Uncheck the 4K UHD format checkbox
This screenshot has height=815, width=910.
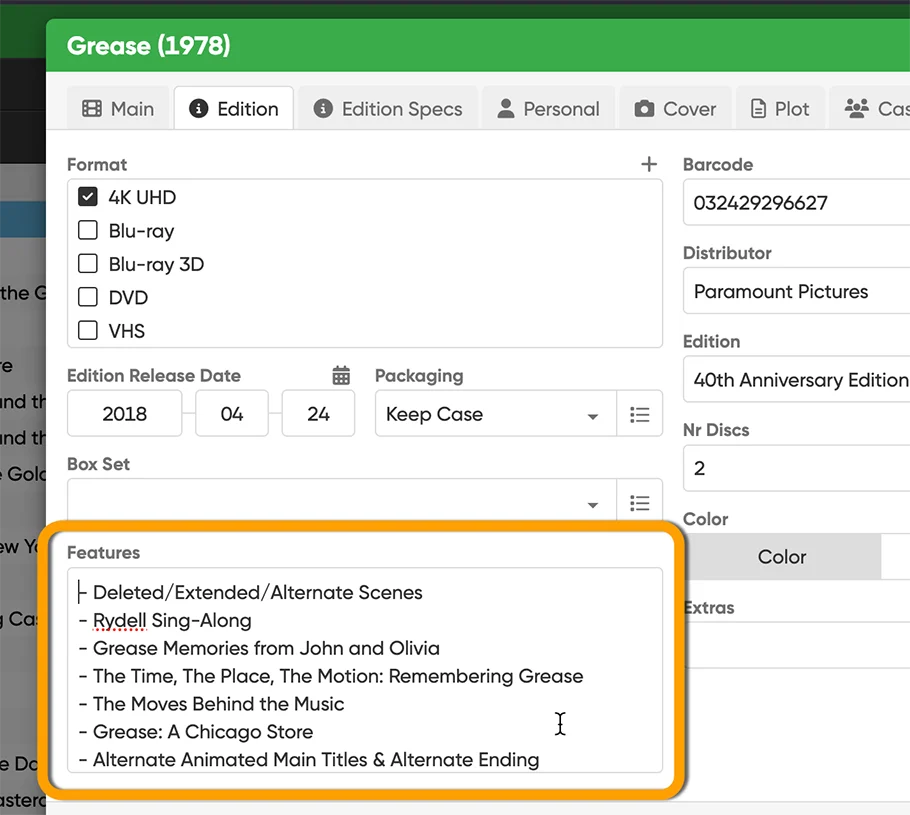(x=88, y=197)
